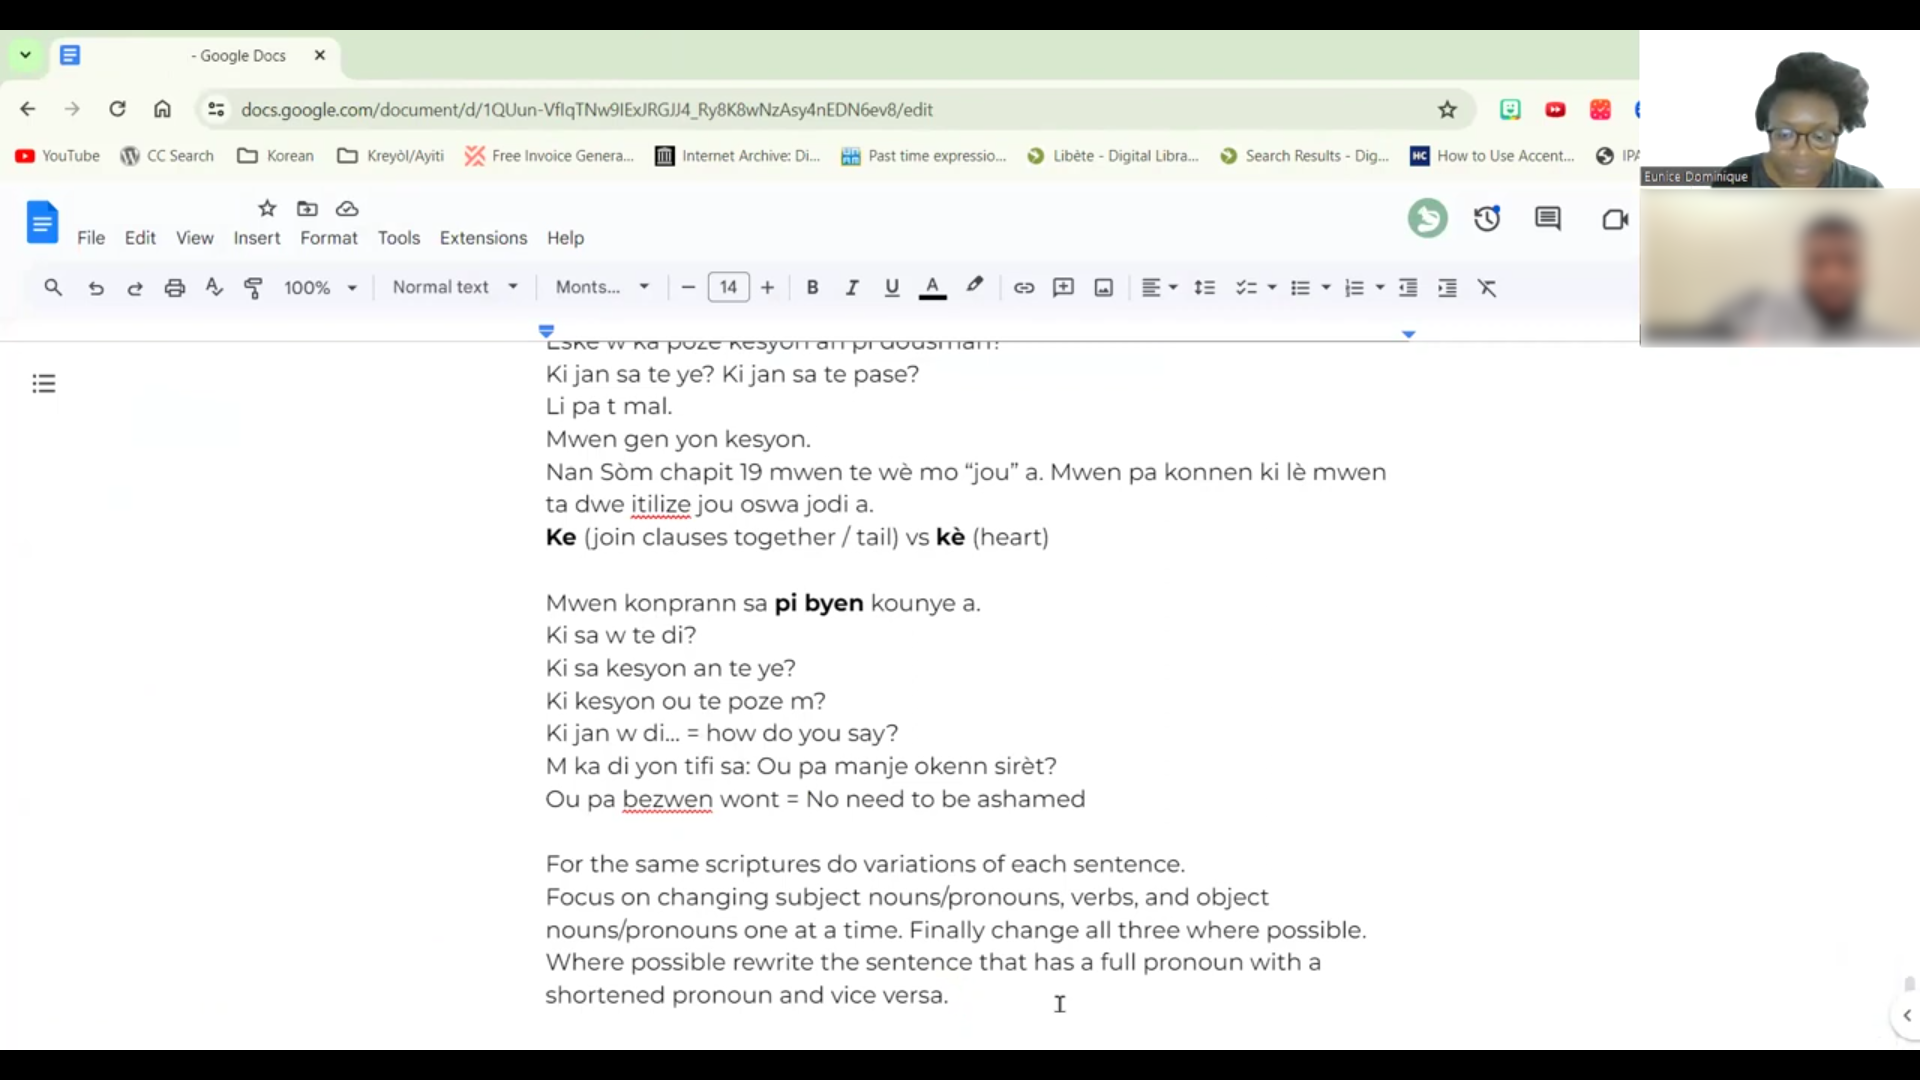This screenshot has width=1920, height=1080.
Task: Click the document outline icon
Action: coord(43,383)
